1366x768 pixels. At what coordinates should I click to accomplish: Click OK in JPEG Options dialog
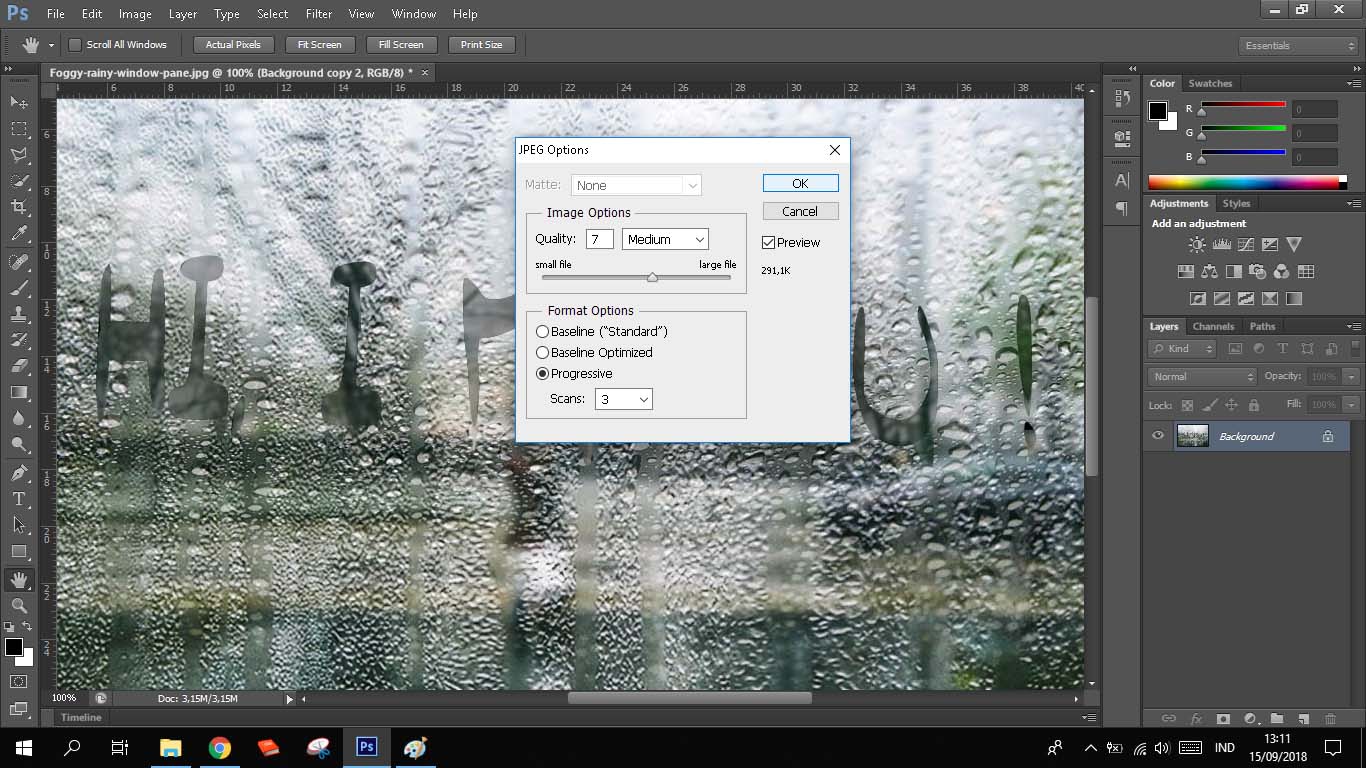point(800,183)
